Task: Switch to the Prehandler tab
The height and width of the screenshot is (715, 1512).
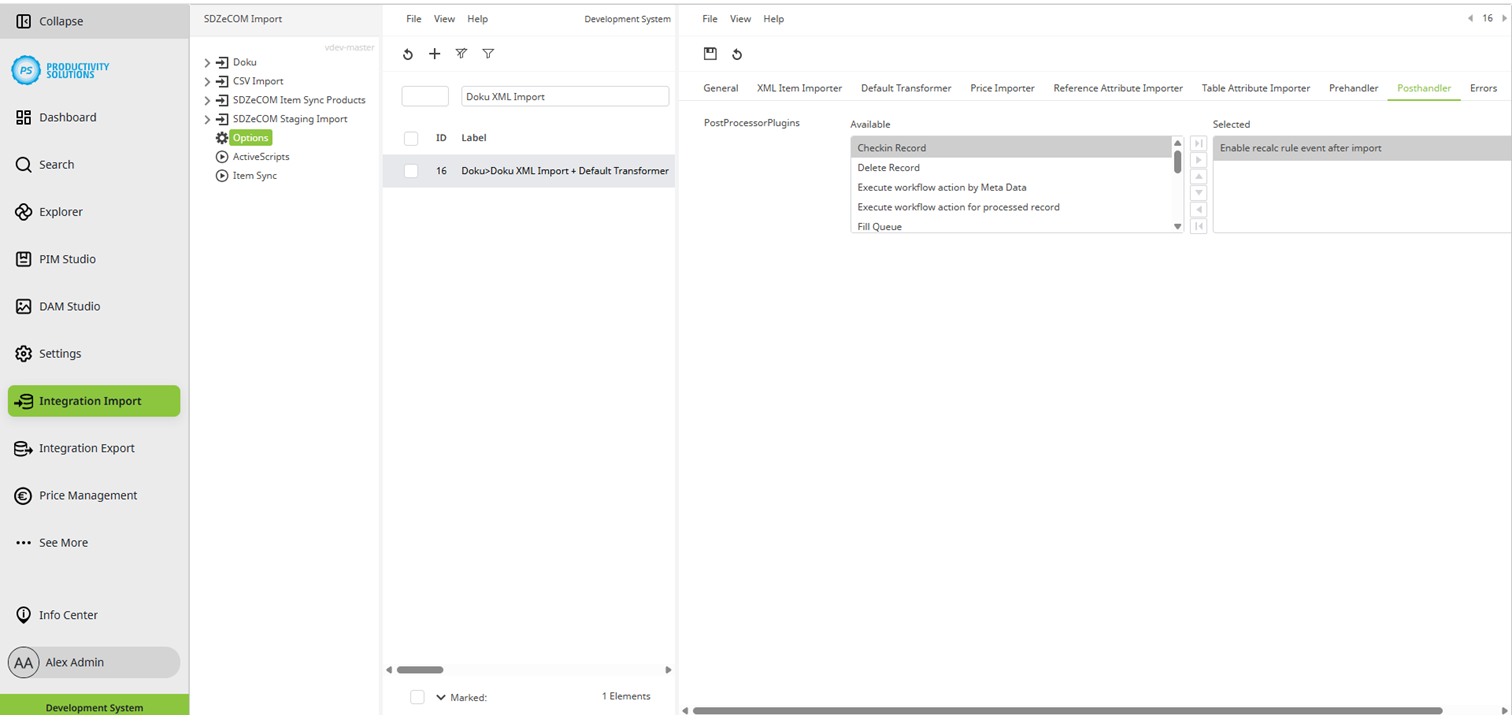Action: [1353, 88]
